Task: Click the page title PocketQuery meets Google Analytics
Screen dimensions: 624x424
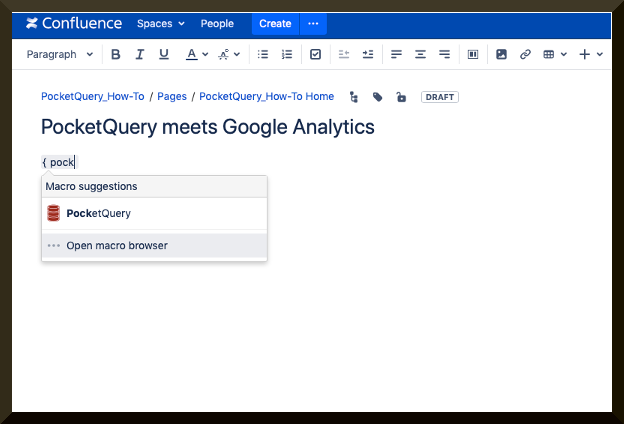Action: coord(208,127)
